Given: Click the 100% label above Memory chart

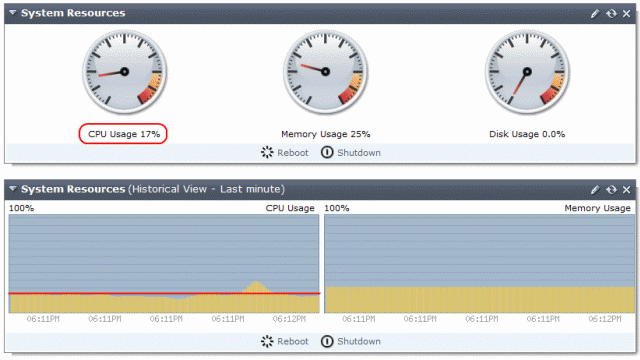Looking at the screenshot, I should pos(337,208).
